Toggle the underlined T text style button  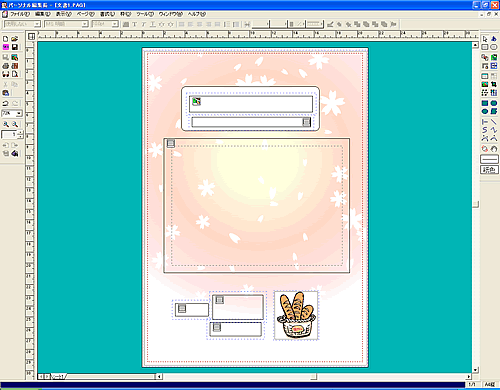point(153,24)
